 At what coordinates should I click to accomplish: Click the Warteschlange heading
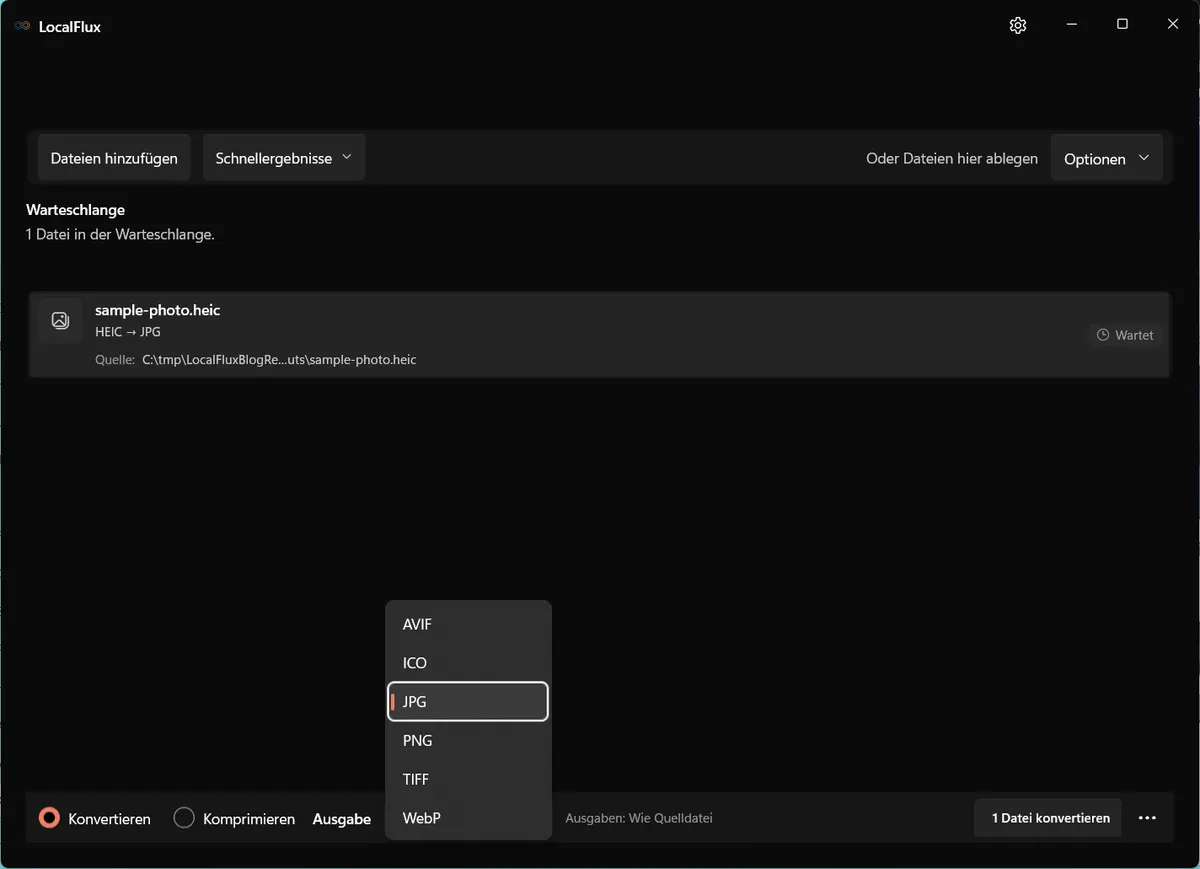click(x=75, y=210)
